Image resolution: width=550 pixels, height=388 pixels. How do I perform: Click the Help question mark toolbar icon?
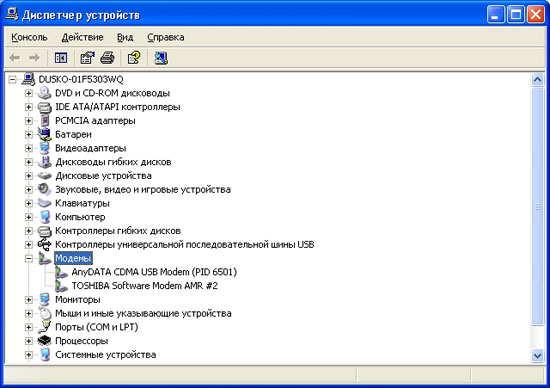coord(134,58)
